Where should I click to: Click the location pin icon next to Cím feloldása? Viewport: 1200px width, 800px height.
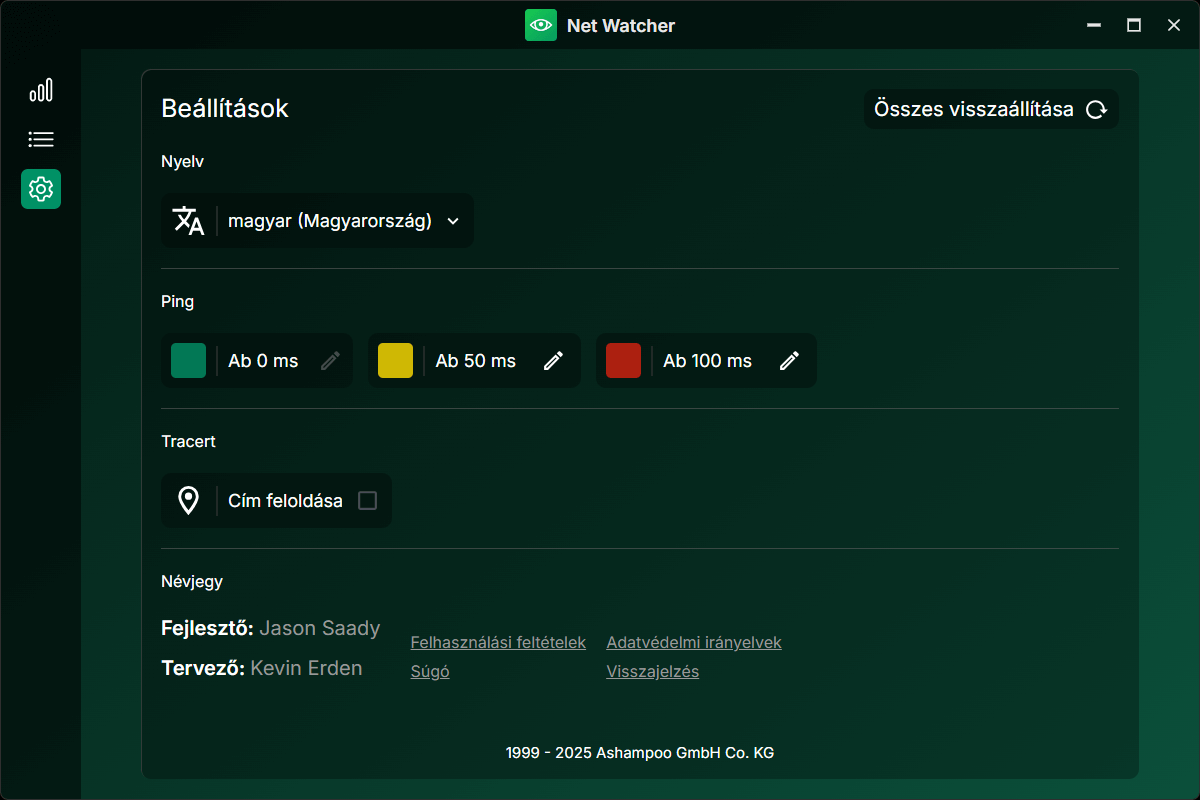[188, 500]
